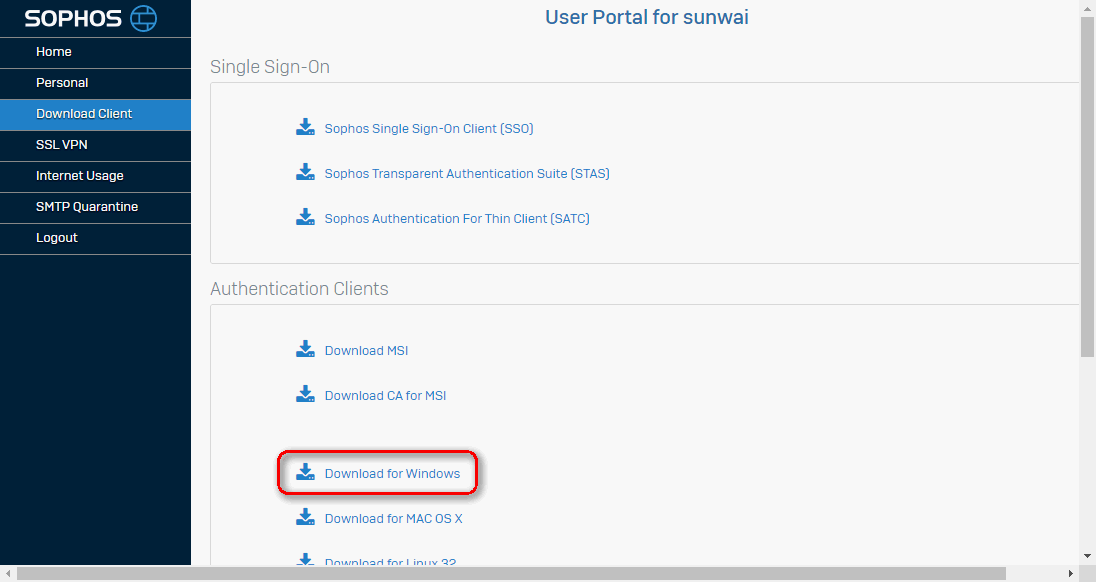
Task: Click the Download for Linux 32 link
Action: click(390, 560)
